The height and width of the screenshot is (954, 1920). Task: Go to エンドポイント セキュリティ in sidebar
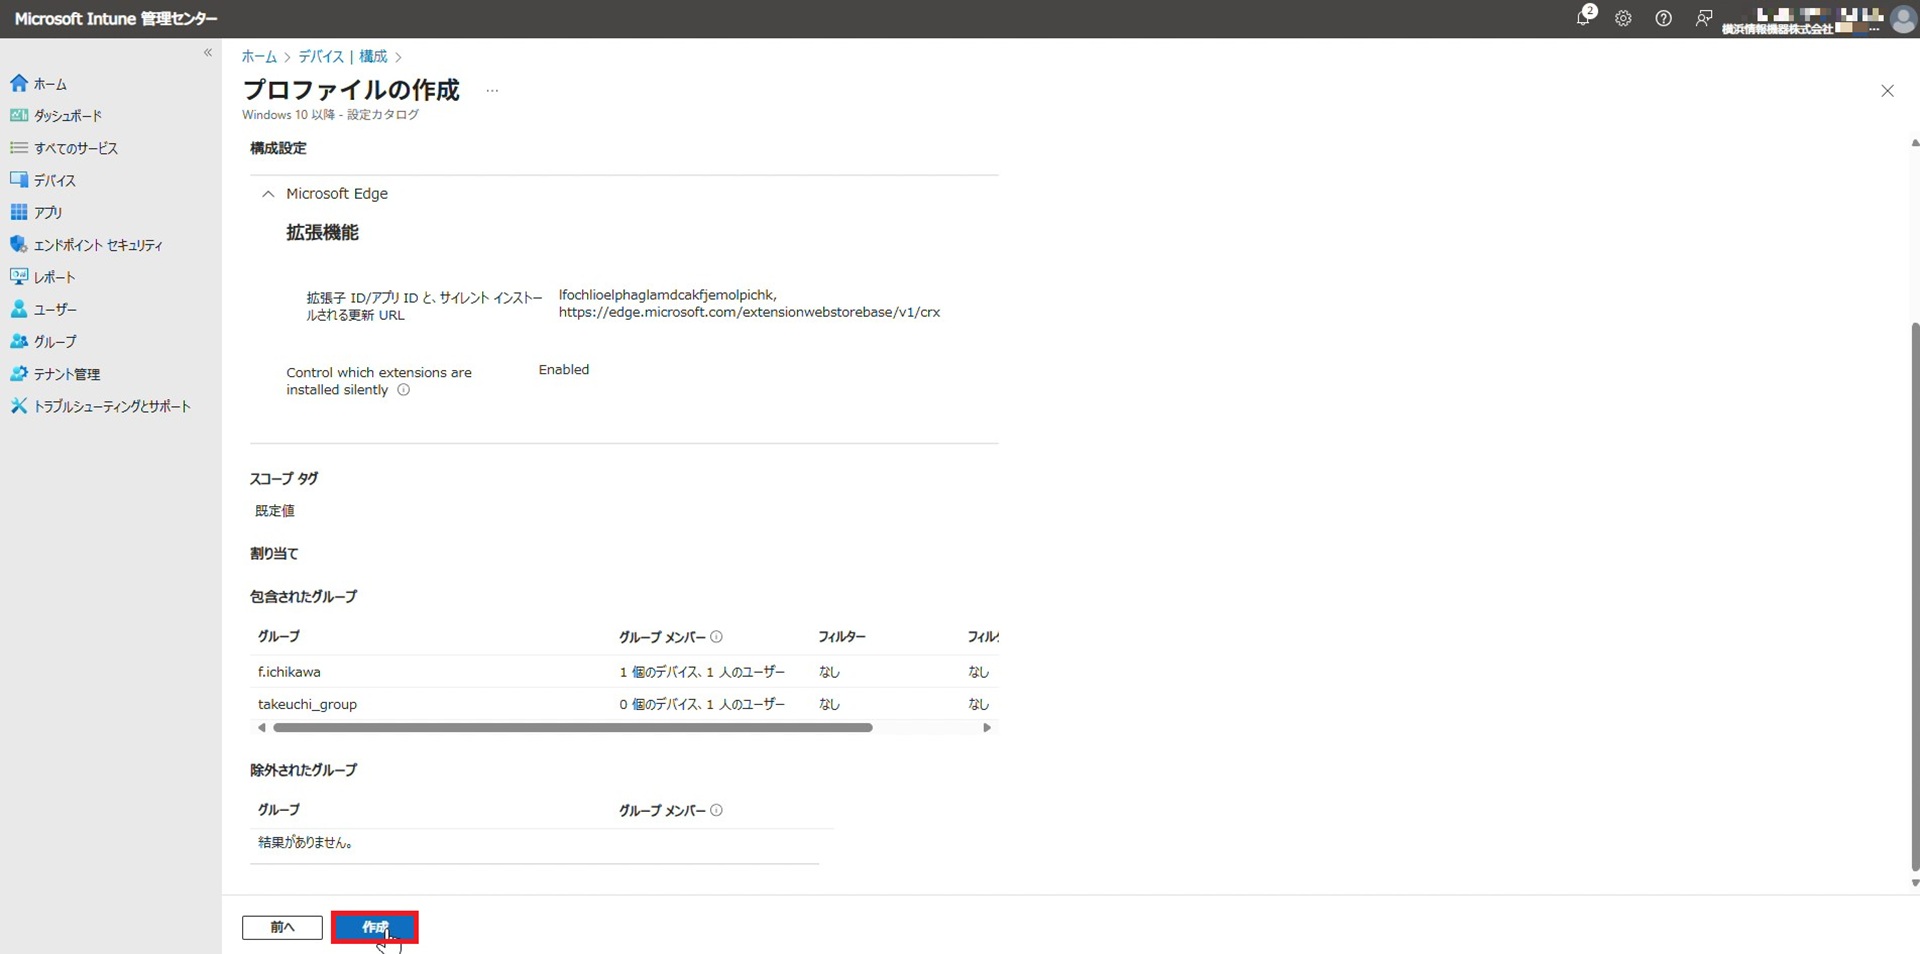pos(97,245)
